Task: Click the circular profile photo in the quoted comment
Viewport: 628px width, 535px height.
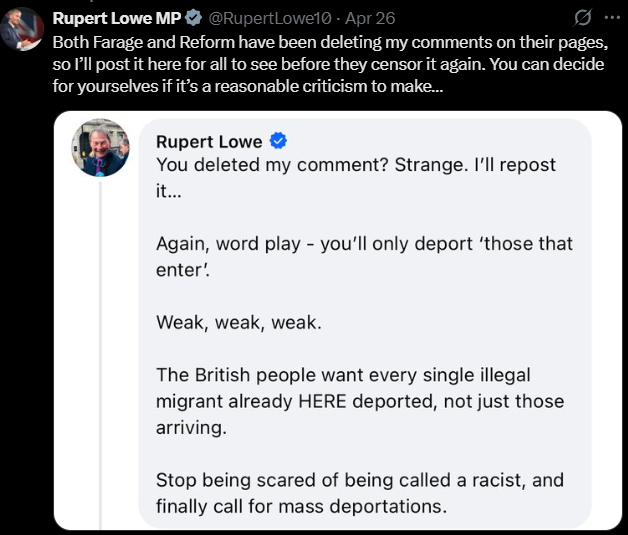Action: 100,148
